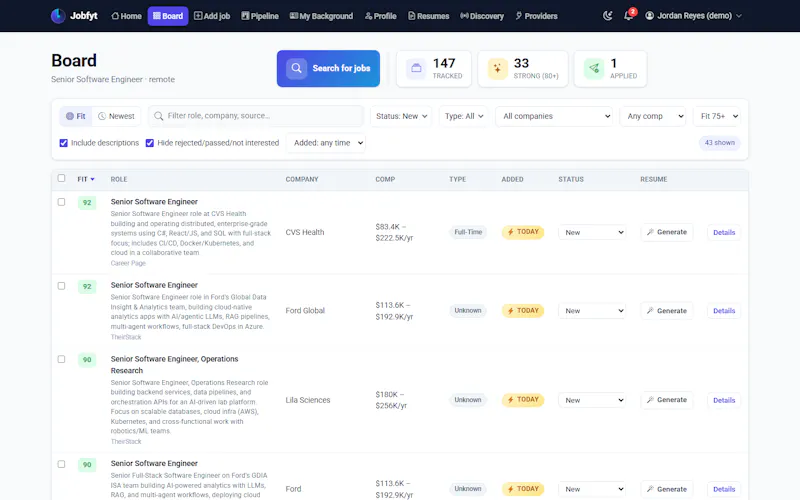Check the select-all checkbox in table header
The height and width of the screenshot is (500, 800).
pyautogui.click(x=61, y=178)
